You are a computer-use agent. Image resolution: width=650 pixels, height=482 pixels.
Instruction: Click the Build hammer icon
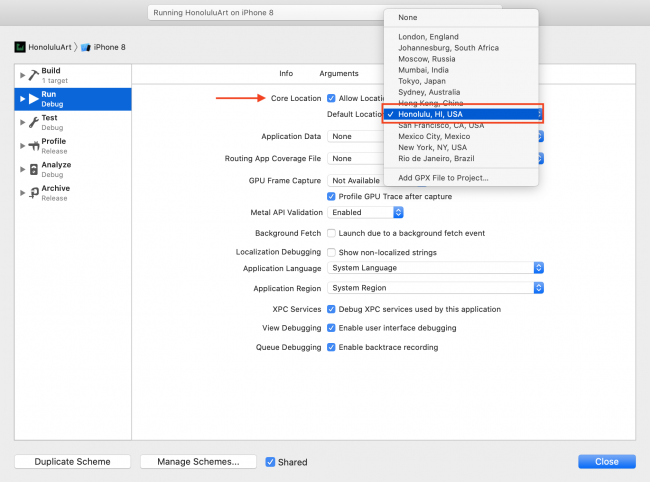34,75
